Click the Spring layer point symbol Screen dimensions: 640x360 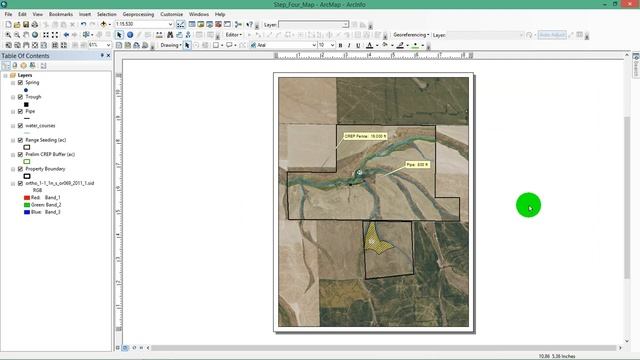[x=26, y=90]
